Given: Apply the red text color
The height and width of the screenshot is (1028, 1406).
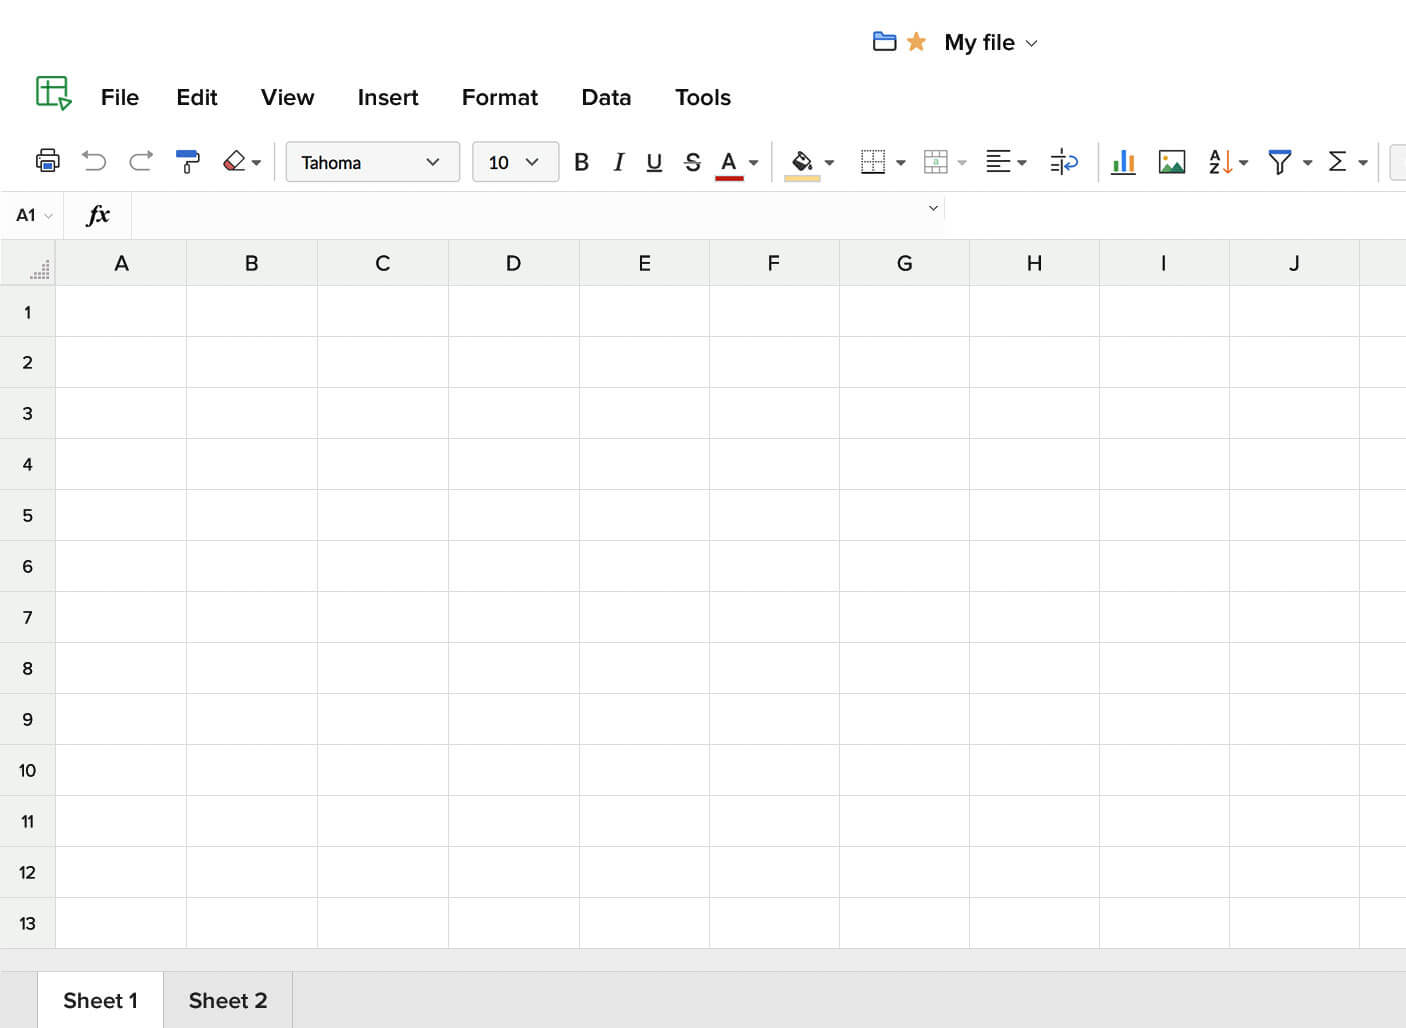Looking at the screenshot, I should [x=729, y=164].
